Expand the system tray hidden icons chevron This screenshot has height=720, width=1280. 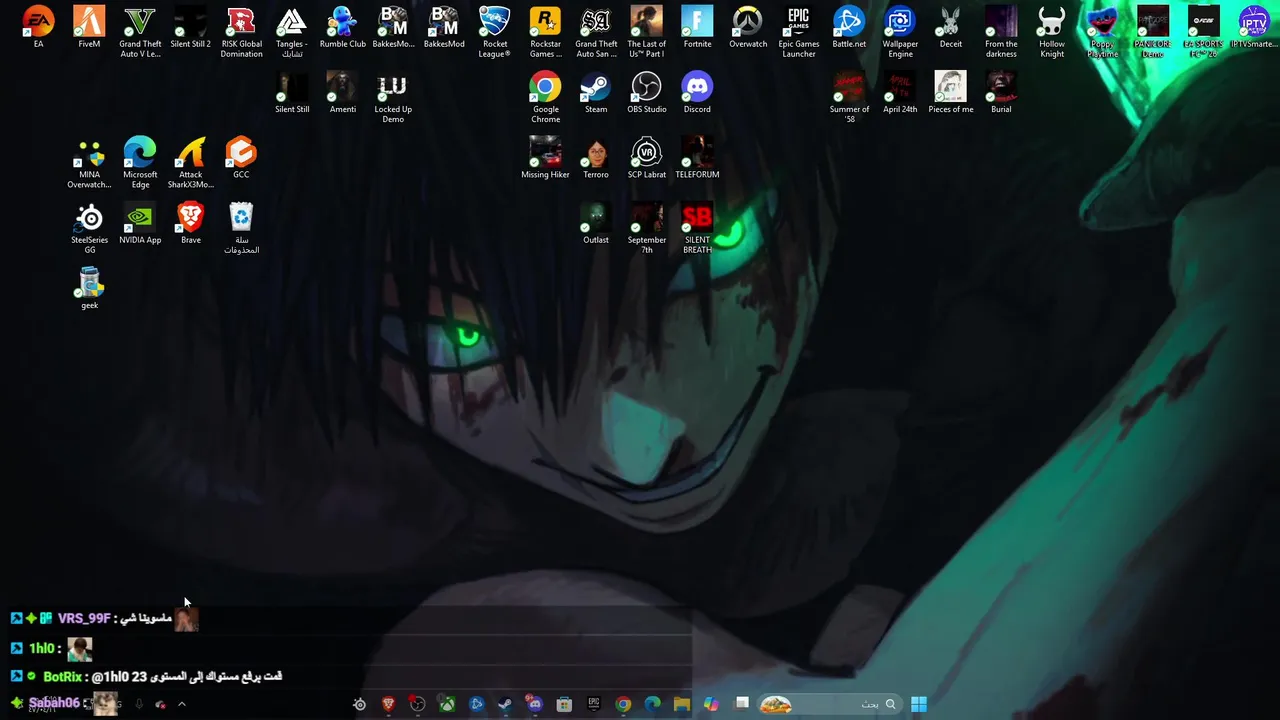[181, 704]
